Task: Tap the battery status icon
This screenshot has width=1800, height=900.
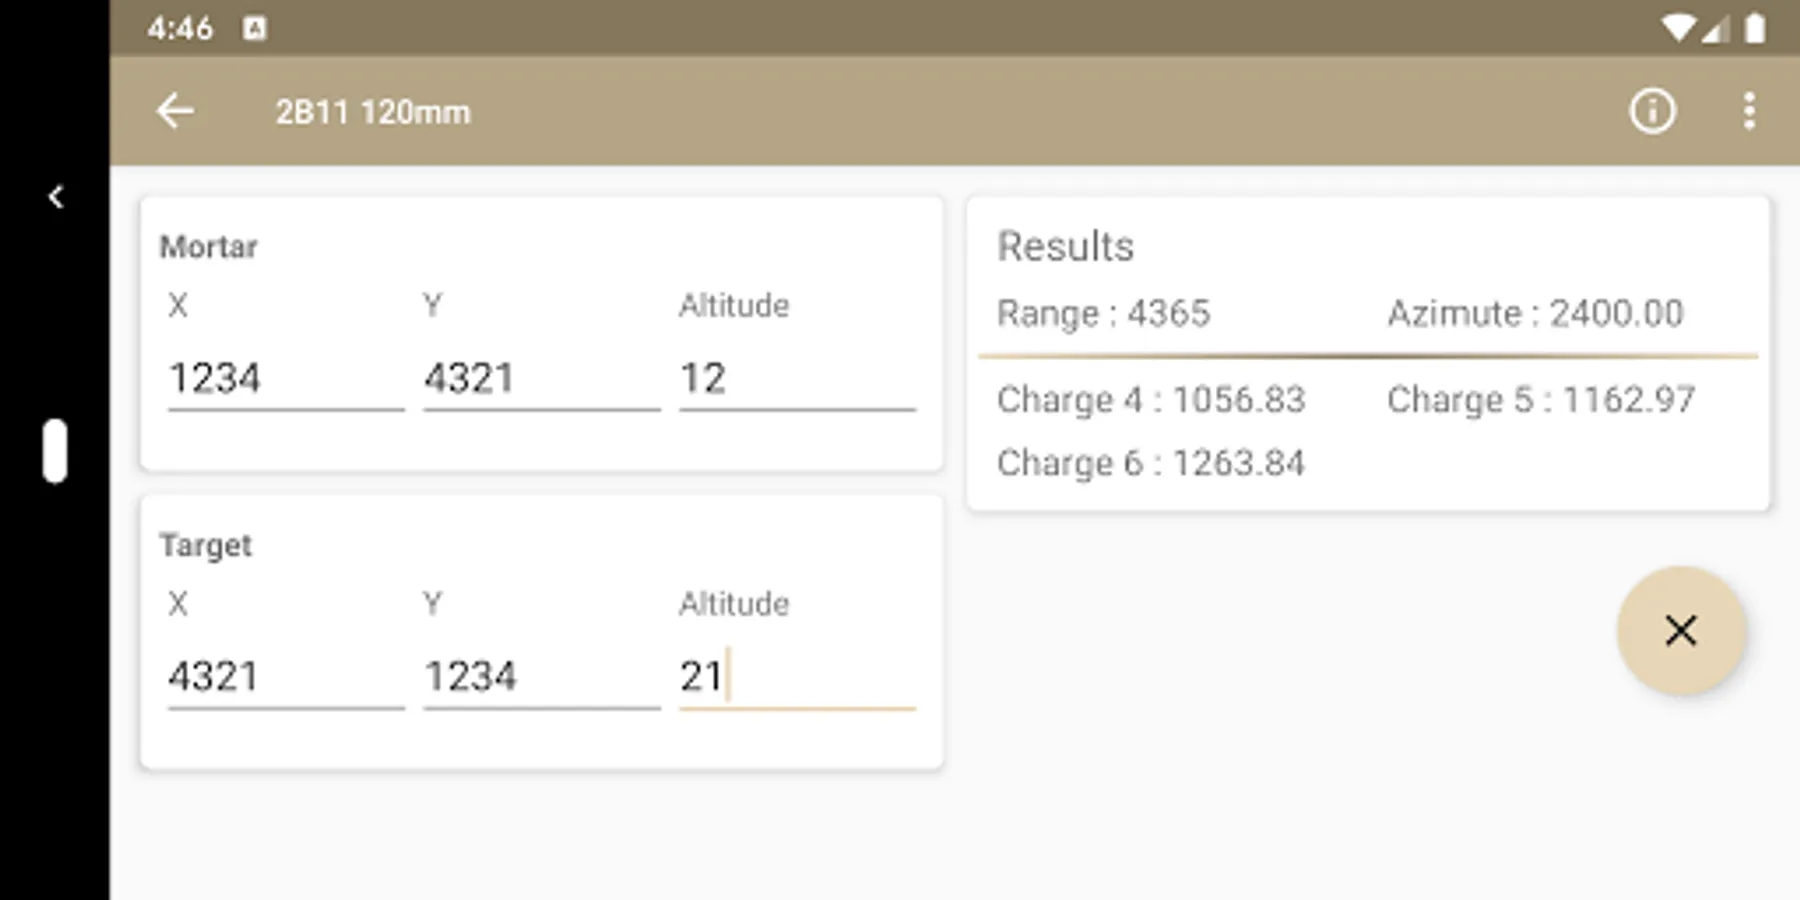Action: click(1755, 28)
